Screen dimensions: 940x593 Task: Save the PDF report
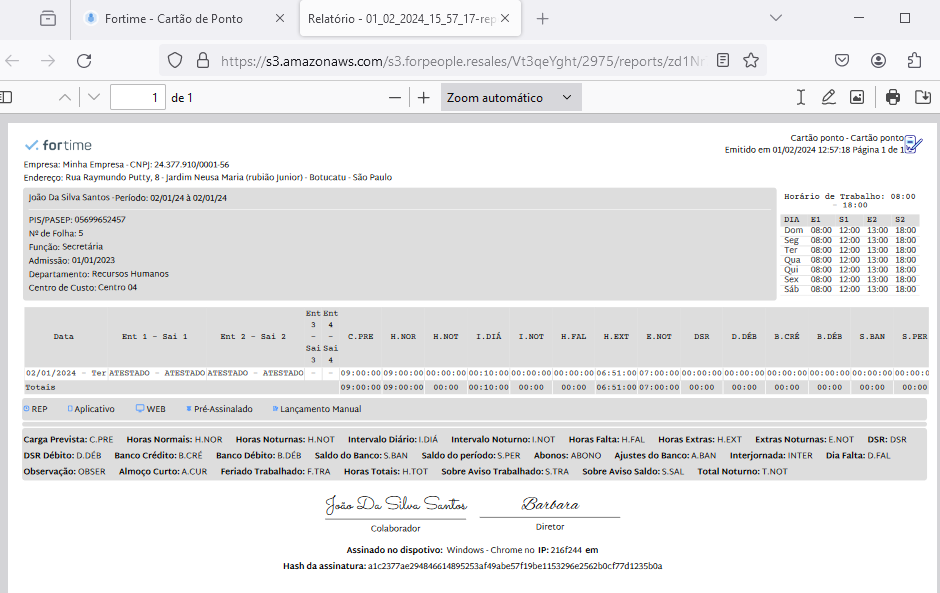pos(923,97)
